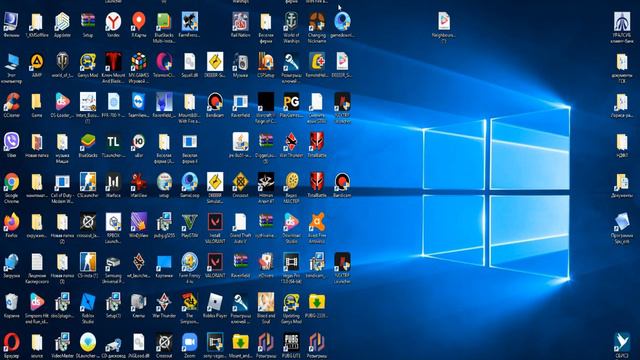Open the Документы shortcut folder
The image size is (640, 360).
click(x=622, y=182)
